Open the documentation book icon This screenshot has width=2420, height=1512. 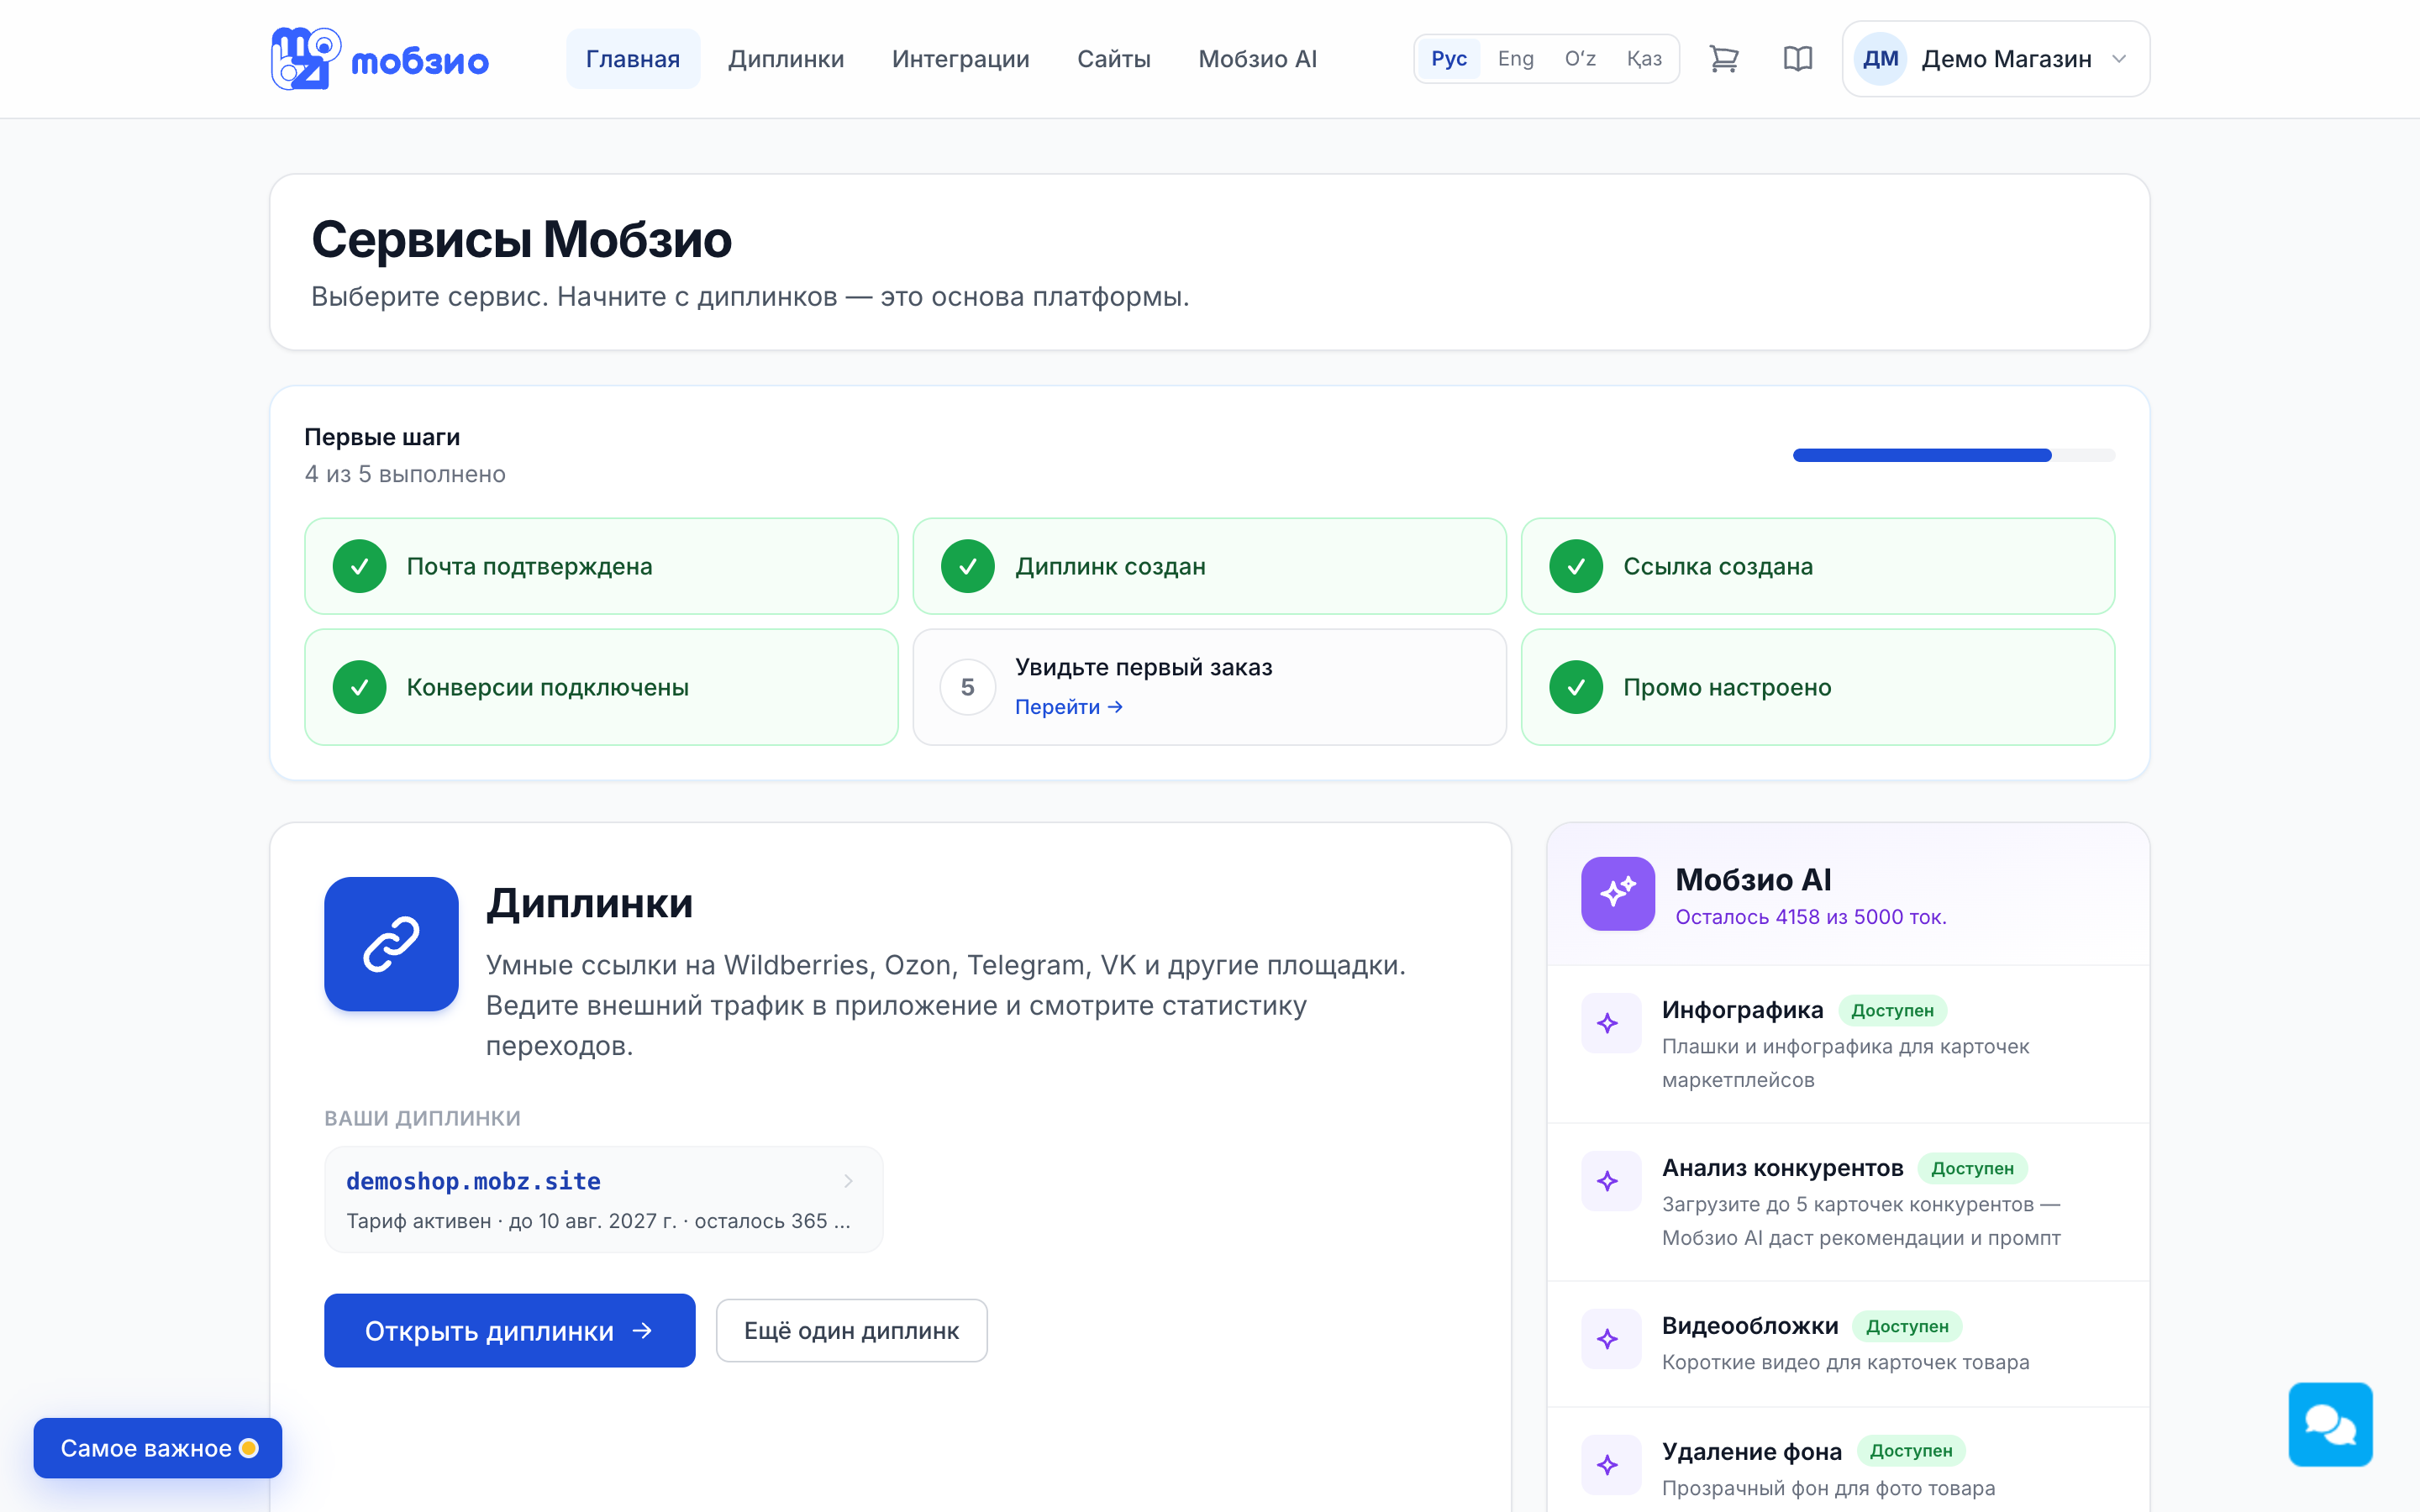pyautogui.click(x=1798, y=59)
